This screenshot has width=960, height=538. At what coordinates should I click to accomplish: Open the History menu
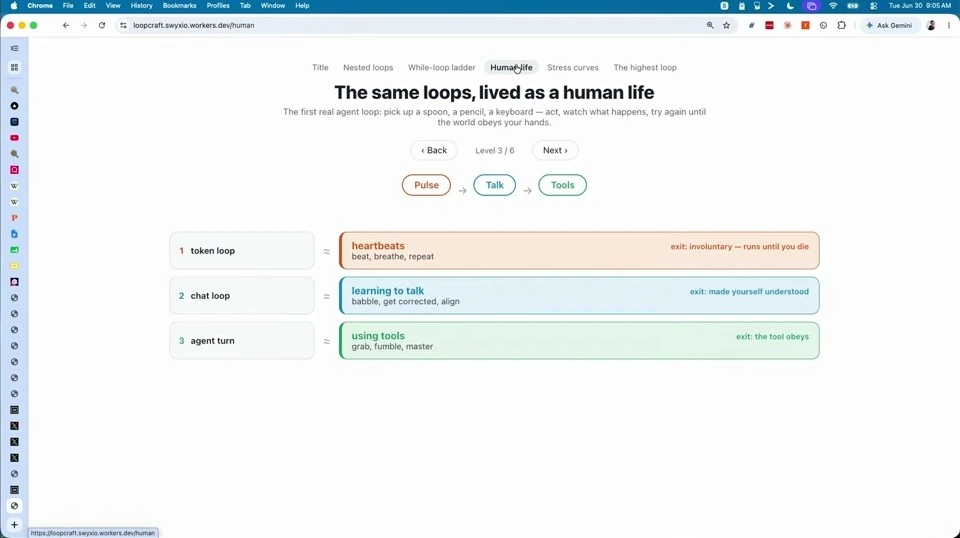[141, 6]
